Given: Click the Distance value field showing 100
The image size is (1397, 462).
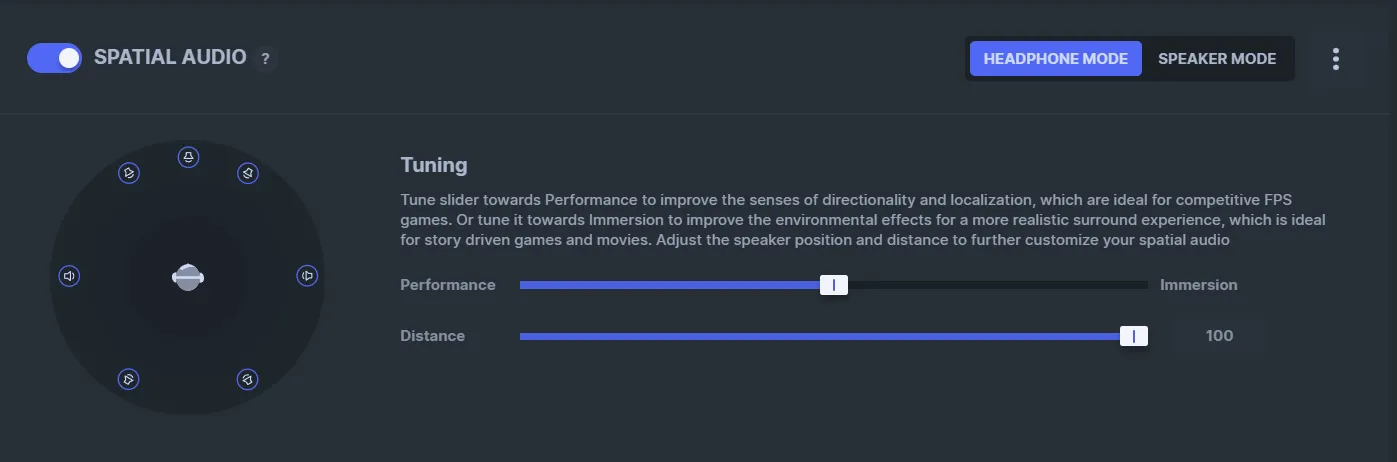Looking at the screenshot, I should coord(1219,336).
